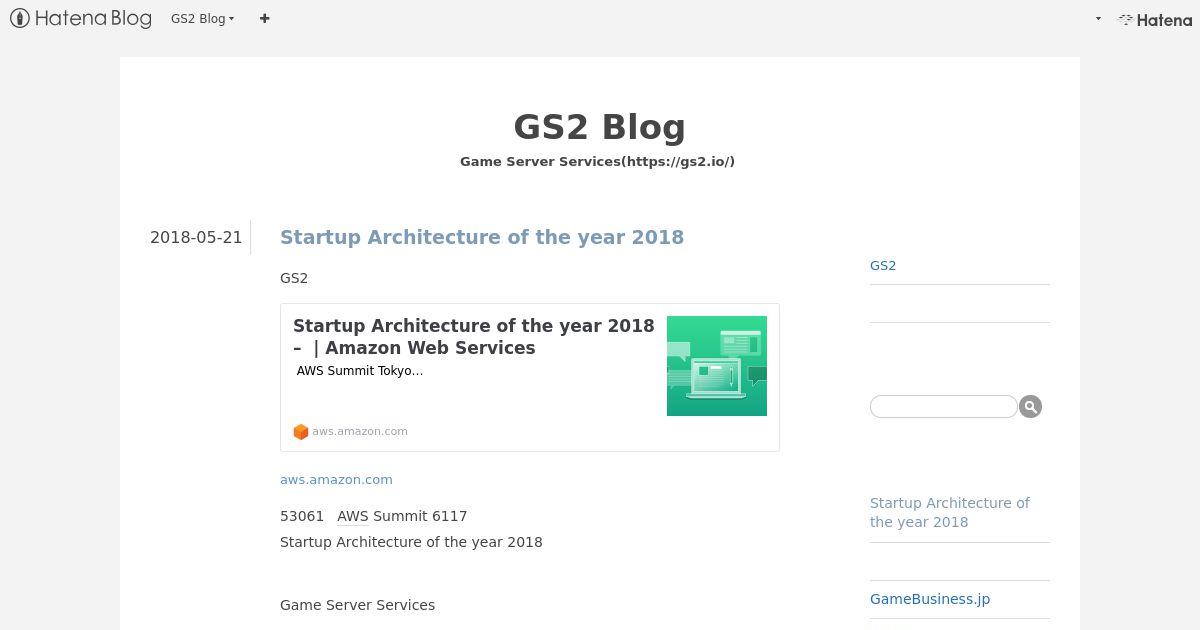Open the GS2 link in the sidebar
The height and width of the screenshot is (630, 1200).
tap(883, 265)
